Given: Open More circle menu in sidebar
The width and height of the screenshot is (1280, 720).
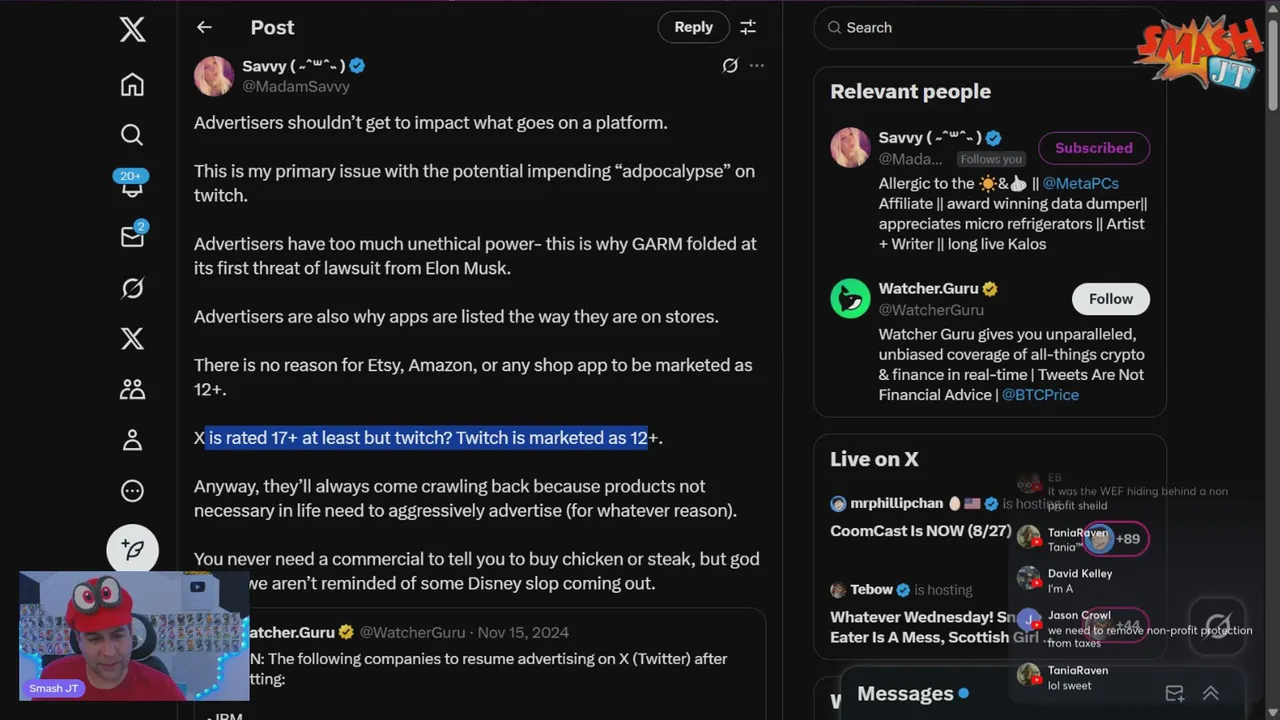Looking at the screenshot, I should coord(132,491).
